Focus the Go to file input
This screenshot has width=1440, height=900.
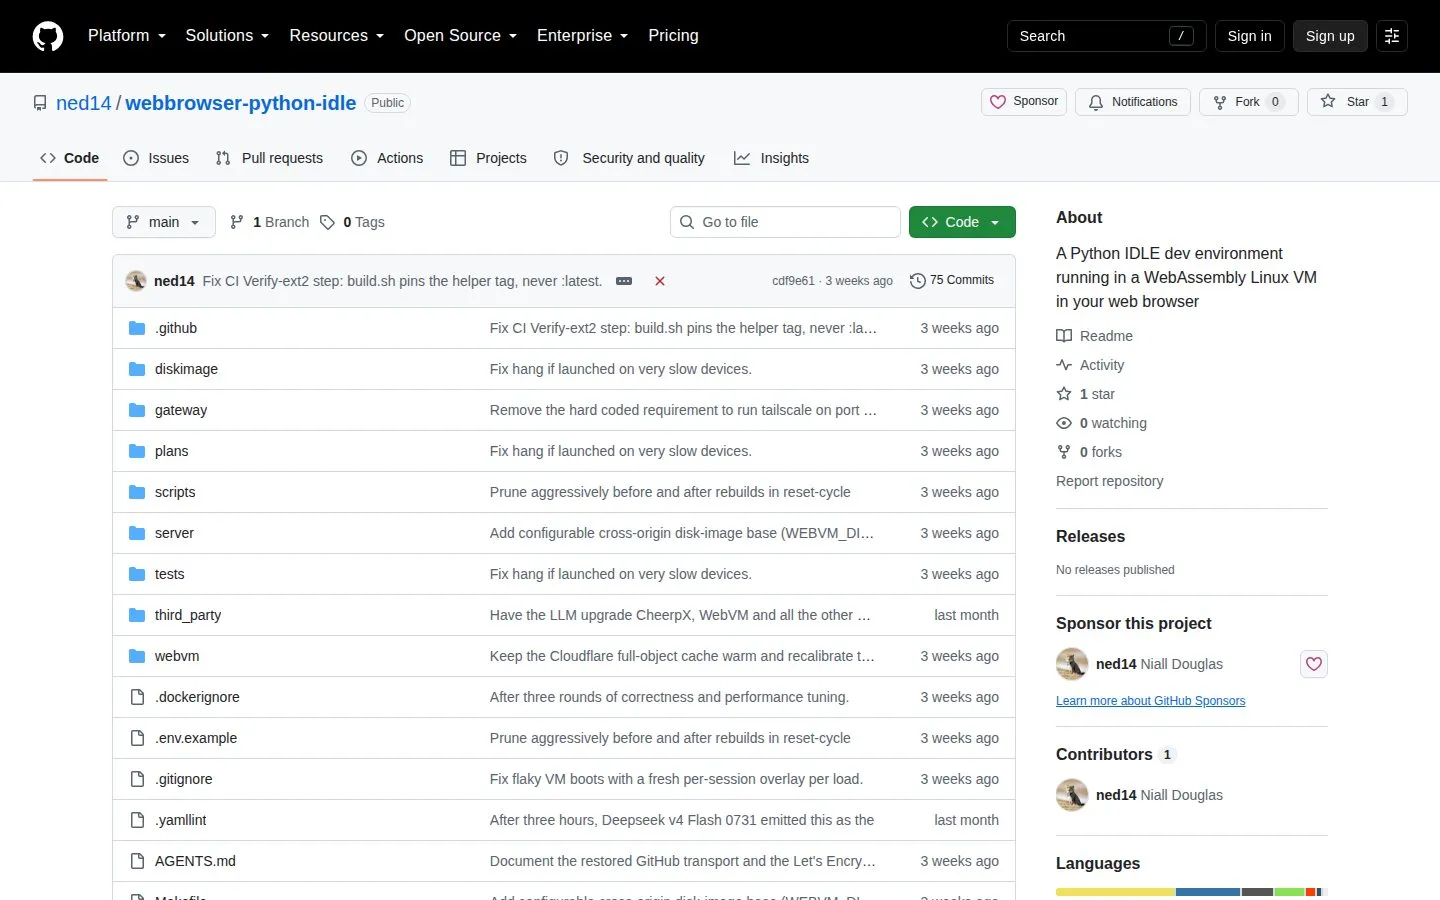[785, 222]
